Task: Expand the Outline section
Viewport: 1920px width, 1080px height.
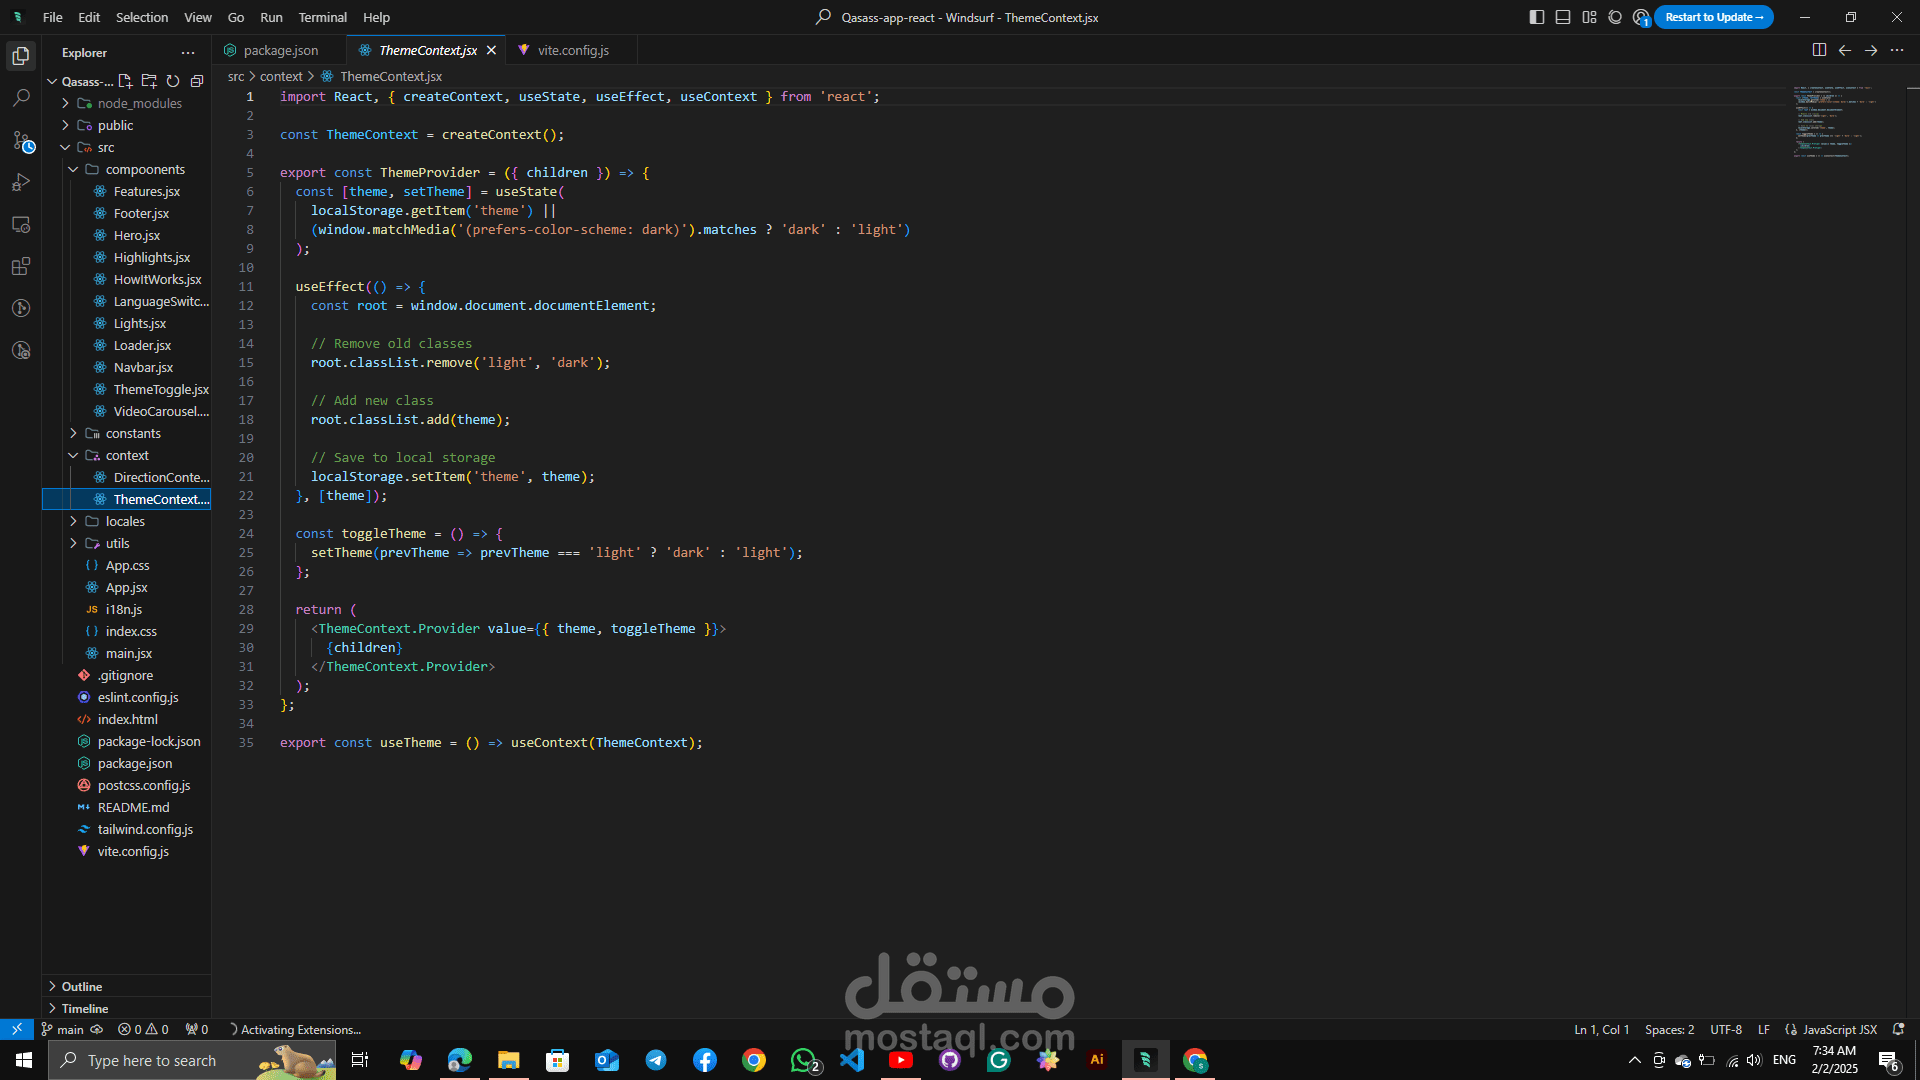Action: point(82,986)
